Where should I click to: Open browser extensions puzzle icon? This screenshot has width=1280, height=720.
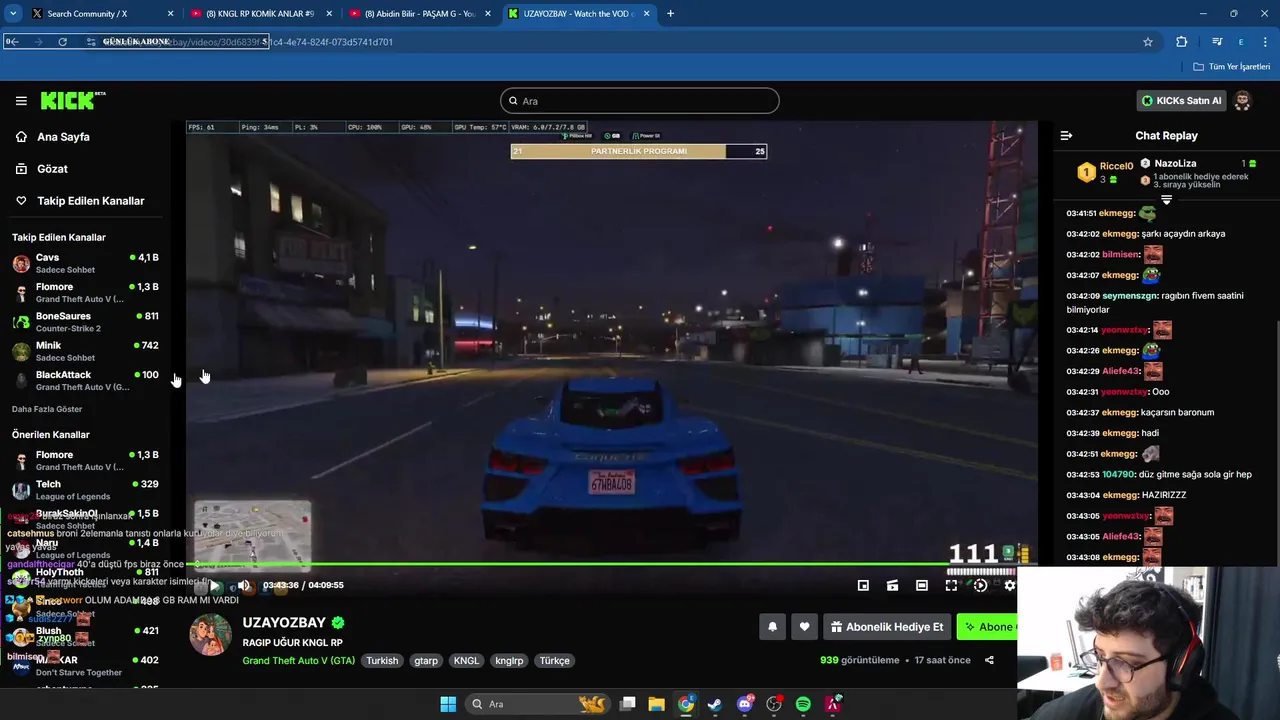pyautogui.click(x=1182, y=42)
